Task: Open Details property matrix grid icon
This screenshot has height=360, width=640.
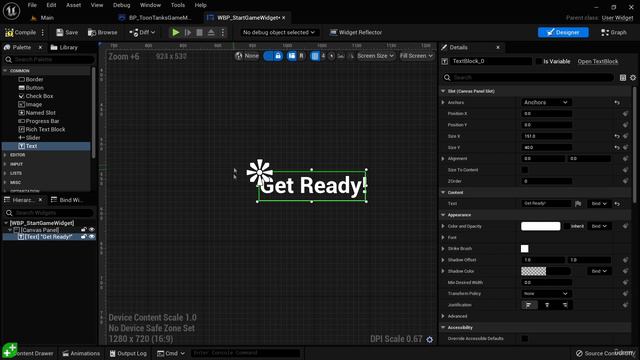Action: click(x=622, y=78)
